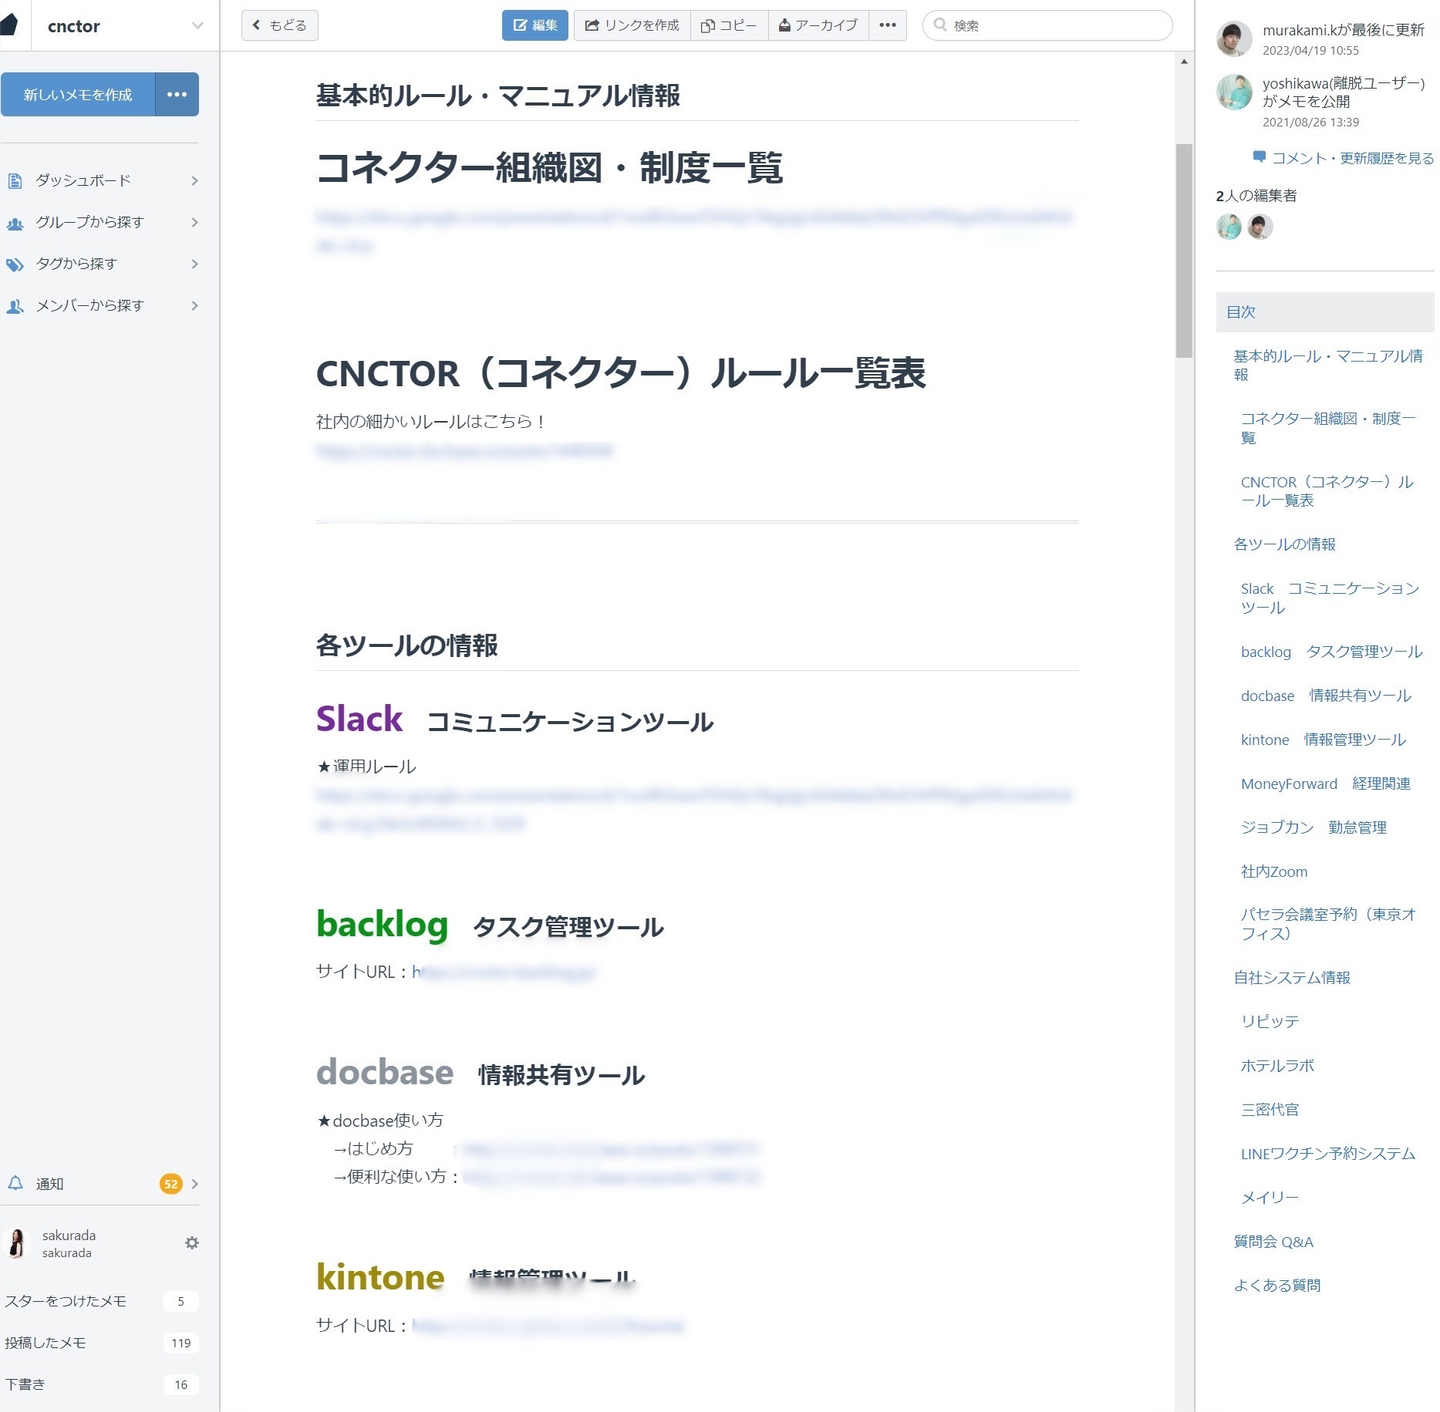Screen dimensions: 1440x1412
Task: Expand the ダッシュボード chevron
Action: (x=195, y=181)
